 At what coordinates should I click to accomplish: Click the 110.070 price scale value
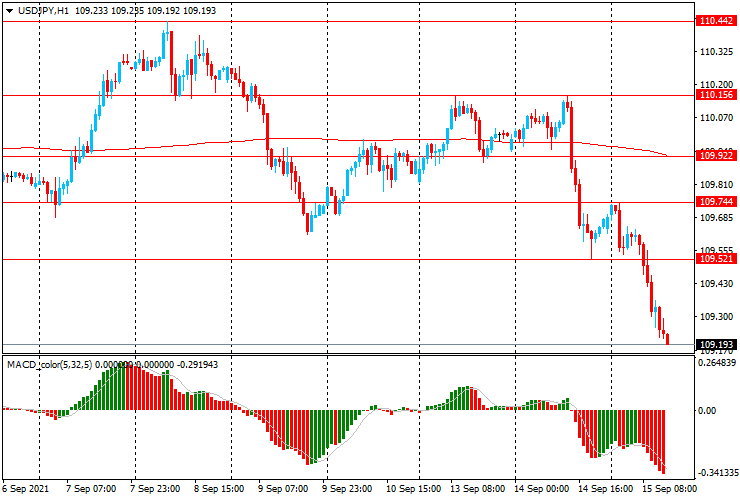tap(716, 118)
